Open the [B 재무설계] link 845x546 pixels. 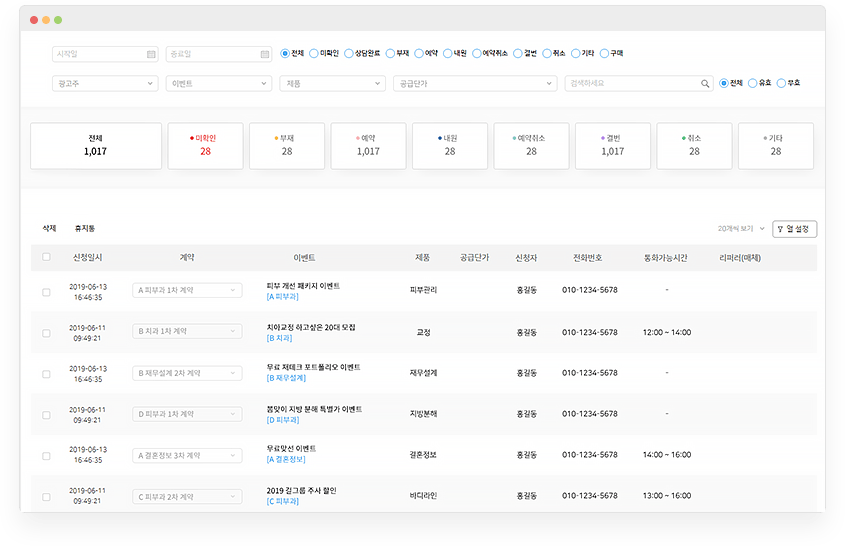coord(286,378)
